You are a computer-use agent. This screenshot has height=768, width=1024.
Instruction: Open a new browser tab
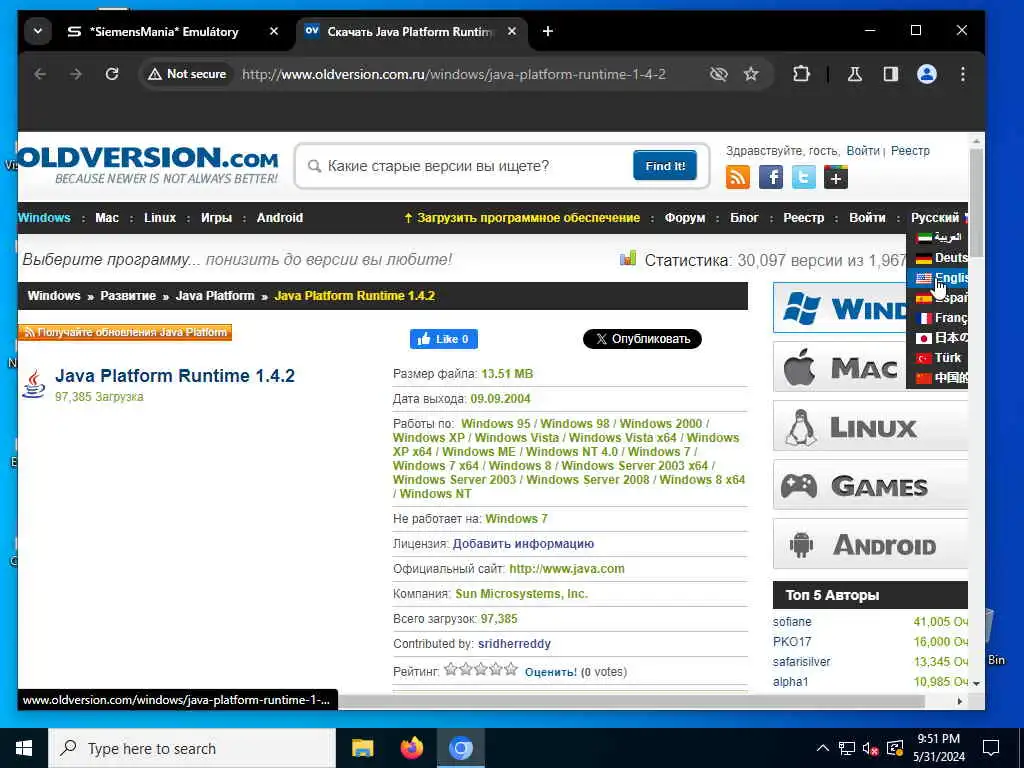tap(548, 31)
